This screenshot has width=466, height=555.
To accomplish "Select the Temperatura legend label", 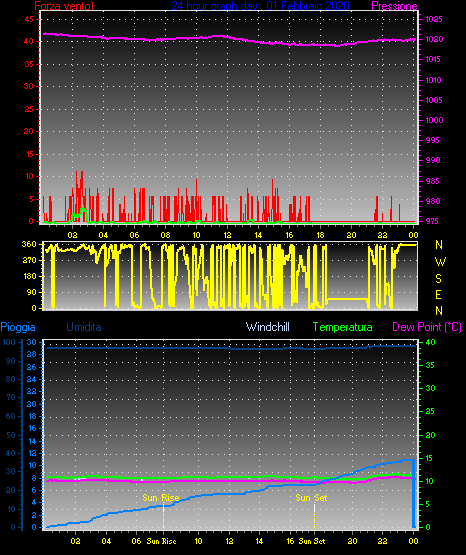I will [343, 327].
